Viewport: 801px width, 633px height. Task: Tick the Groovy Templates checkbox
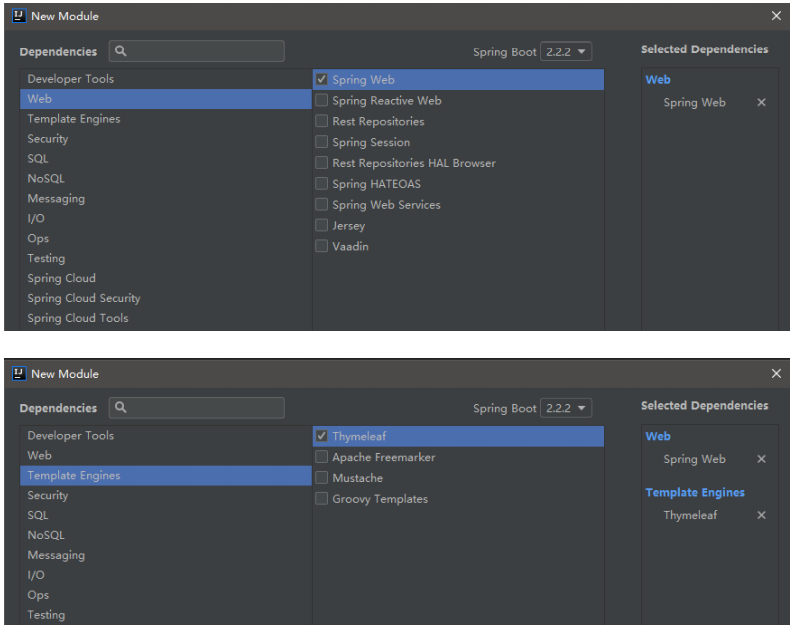321,498
